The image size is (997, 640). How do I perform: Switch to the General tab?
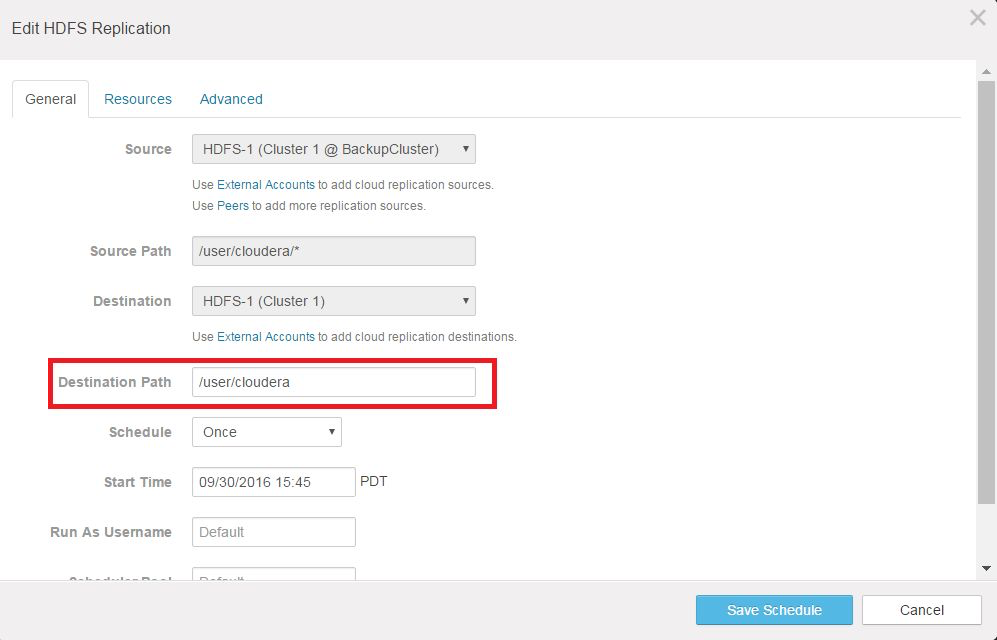tap(50, 99)
